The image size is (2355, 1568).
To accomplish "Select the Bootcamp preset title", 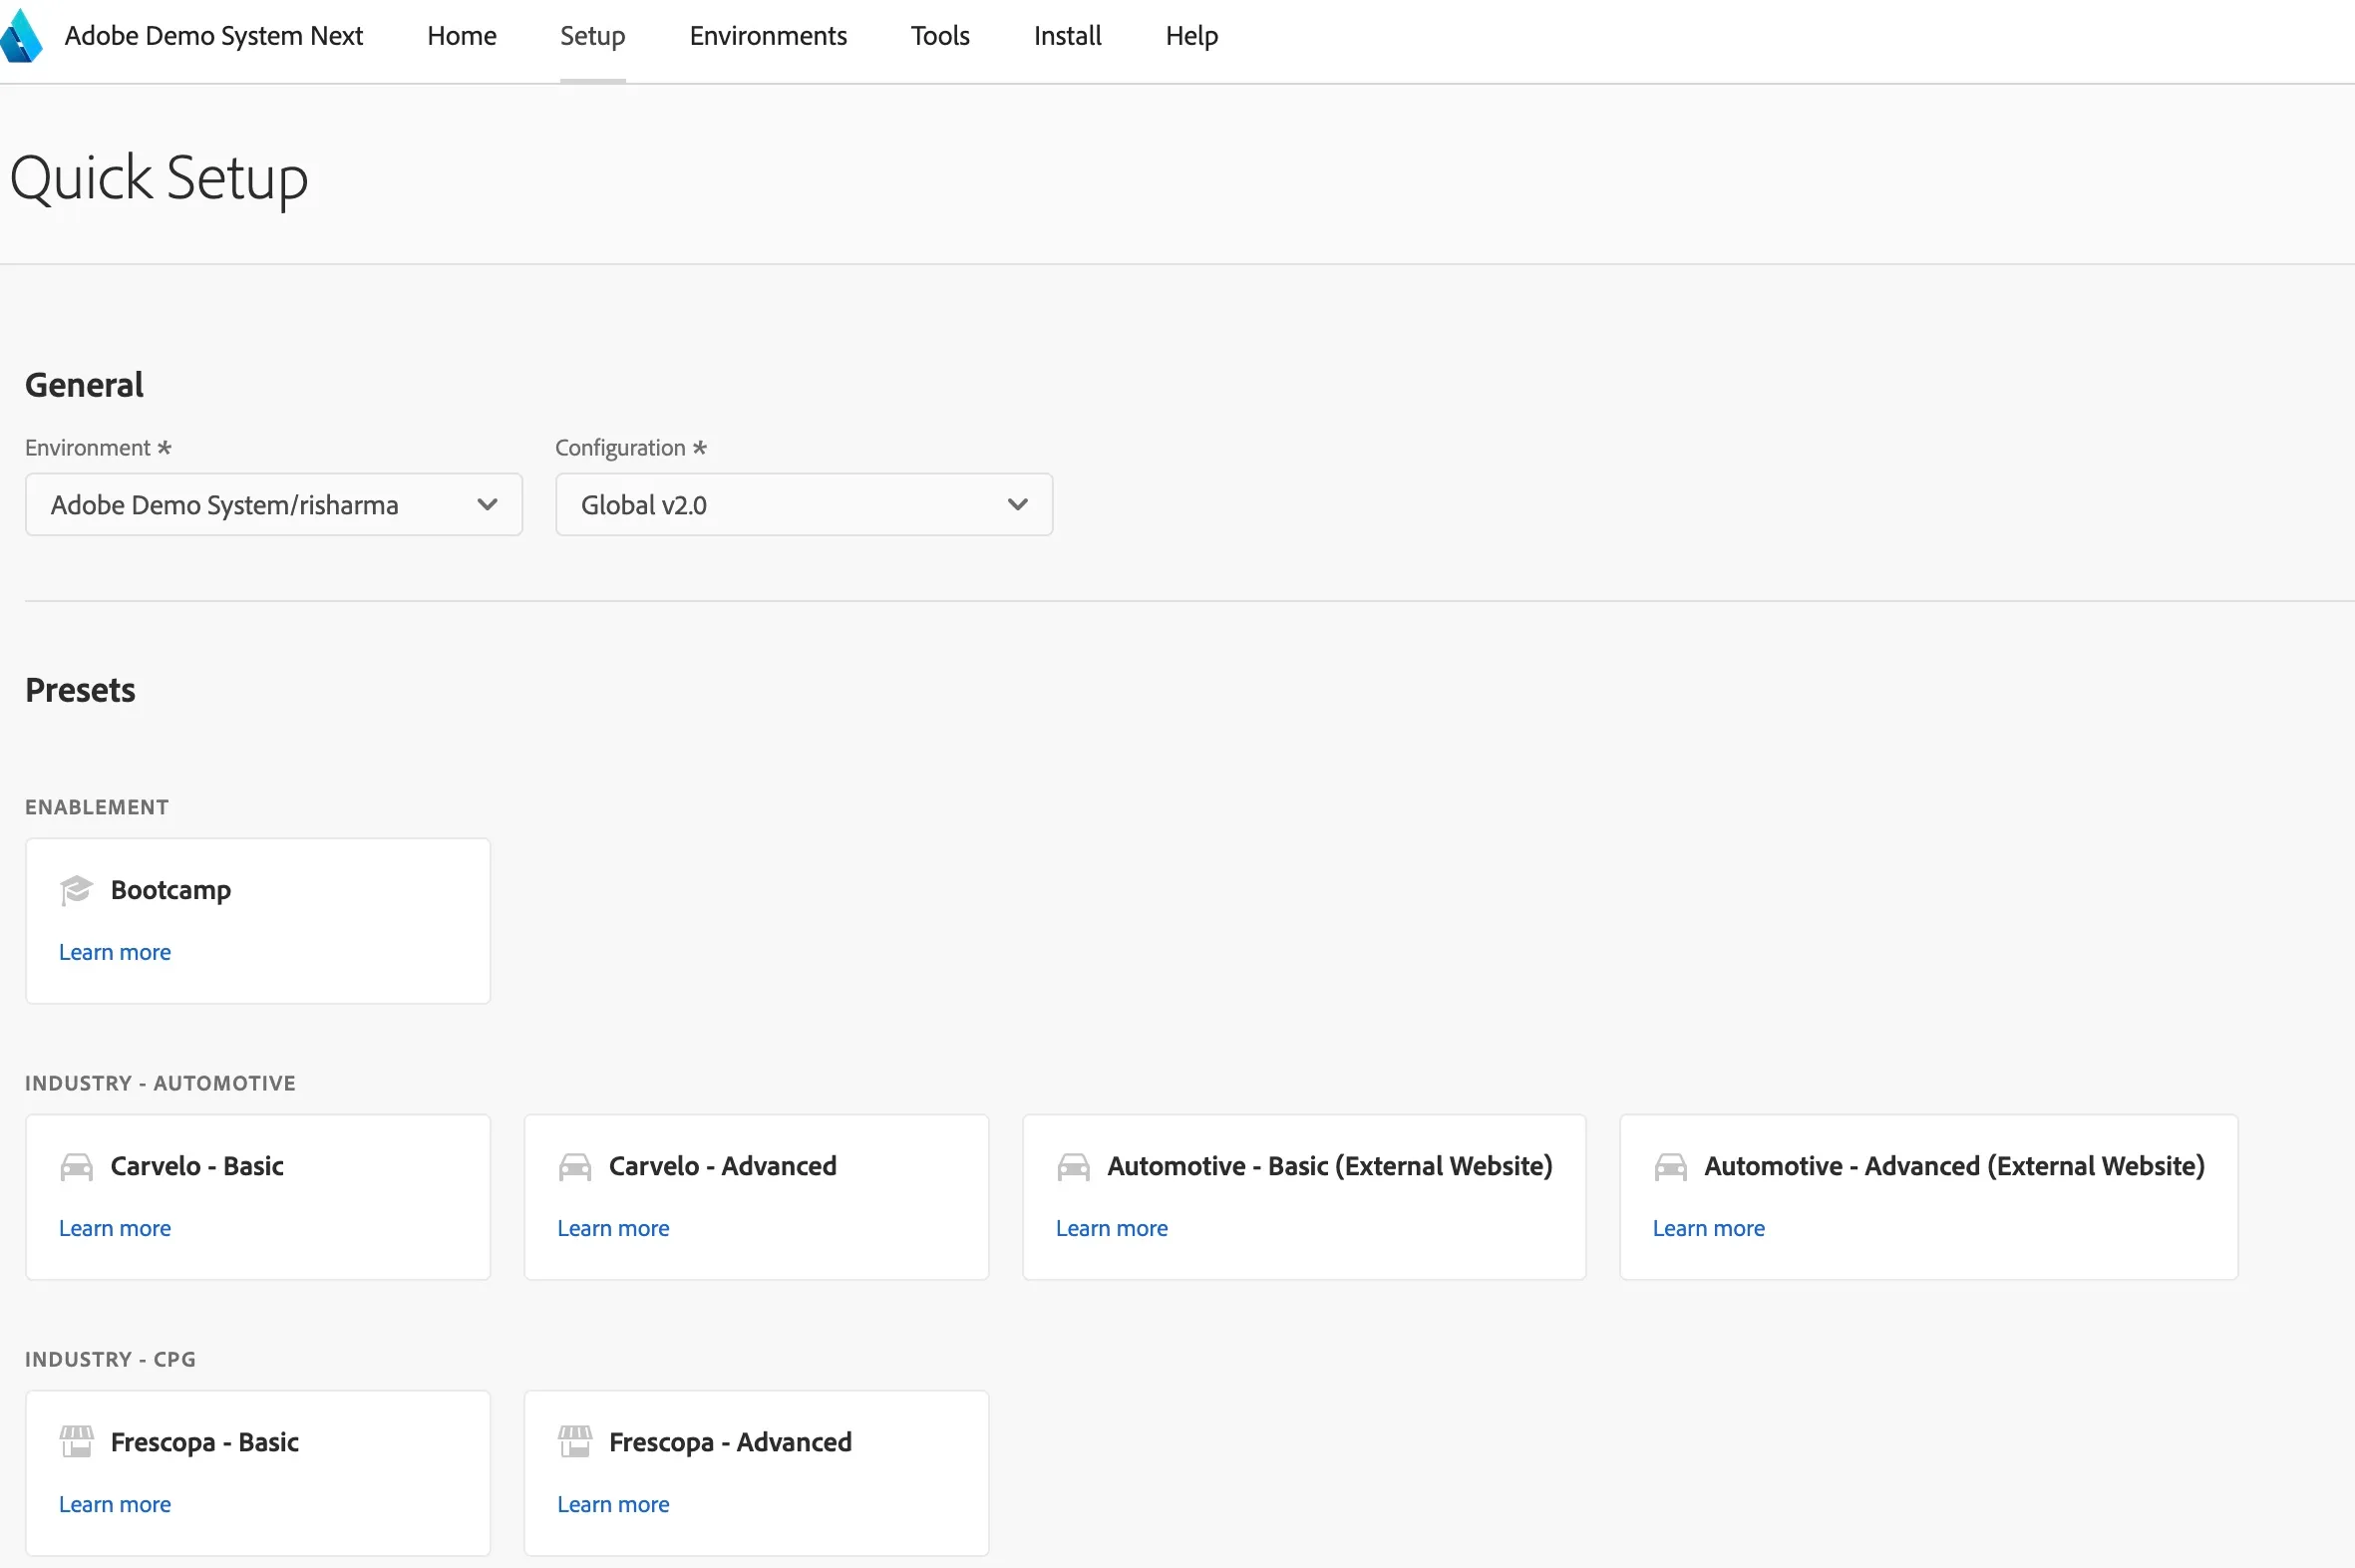I will point(171,890).
